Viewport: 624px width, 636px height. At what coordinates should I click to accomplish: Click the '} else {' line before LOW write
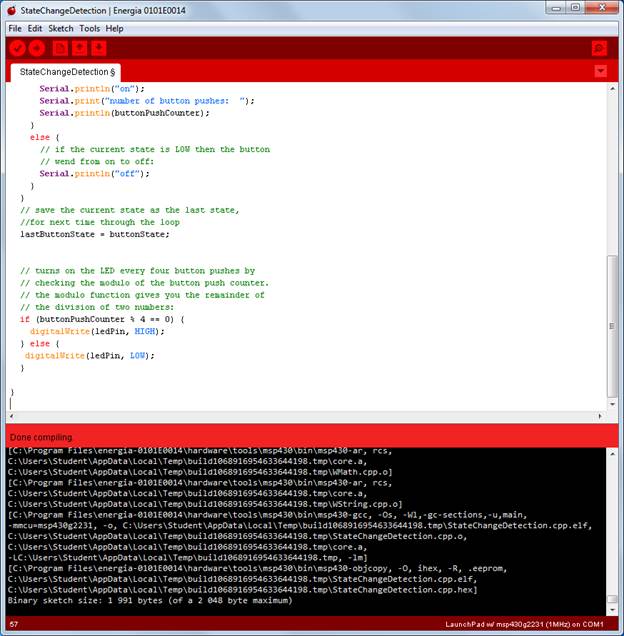[x=39, y=344]
